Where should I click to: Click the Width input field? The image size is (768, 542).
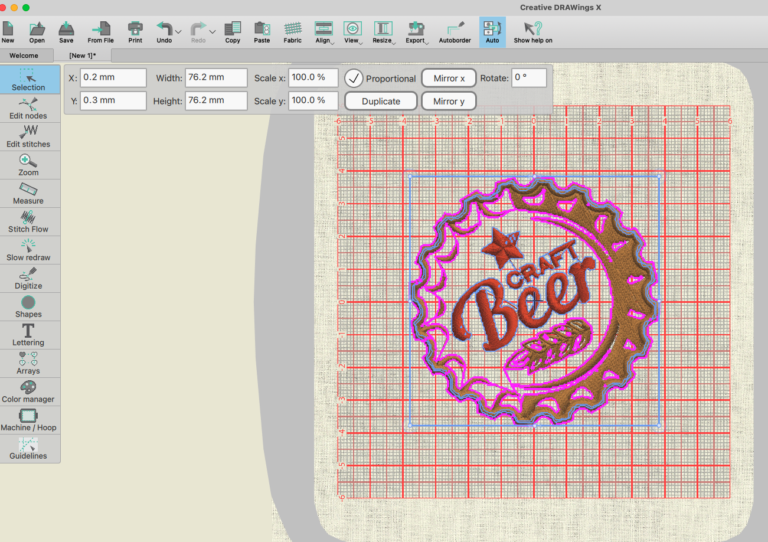click(x=216, y=78)
